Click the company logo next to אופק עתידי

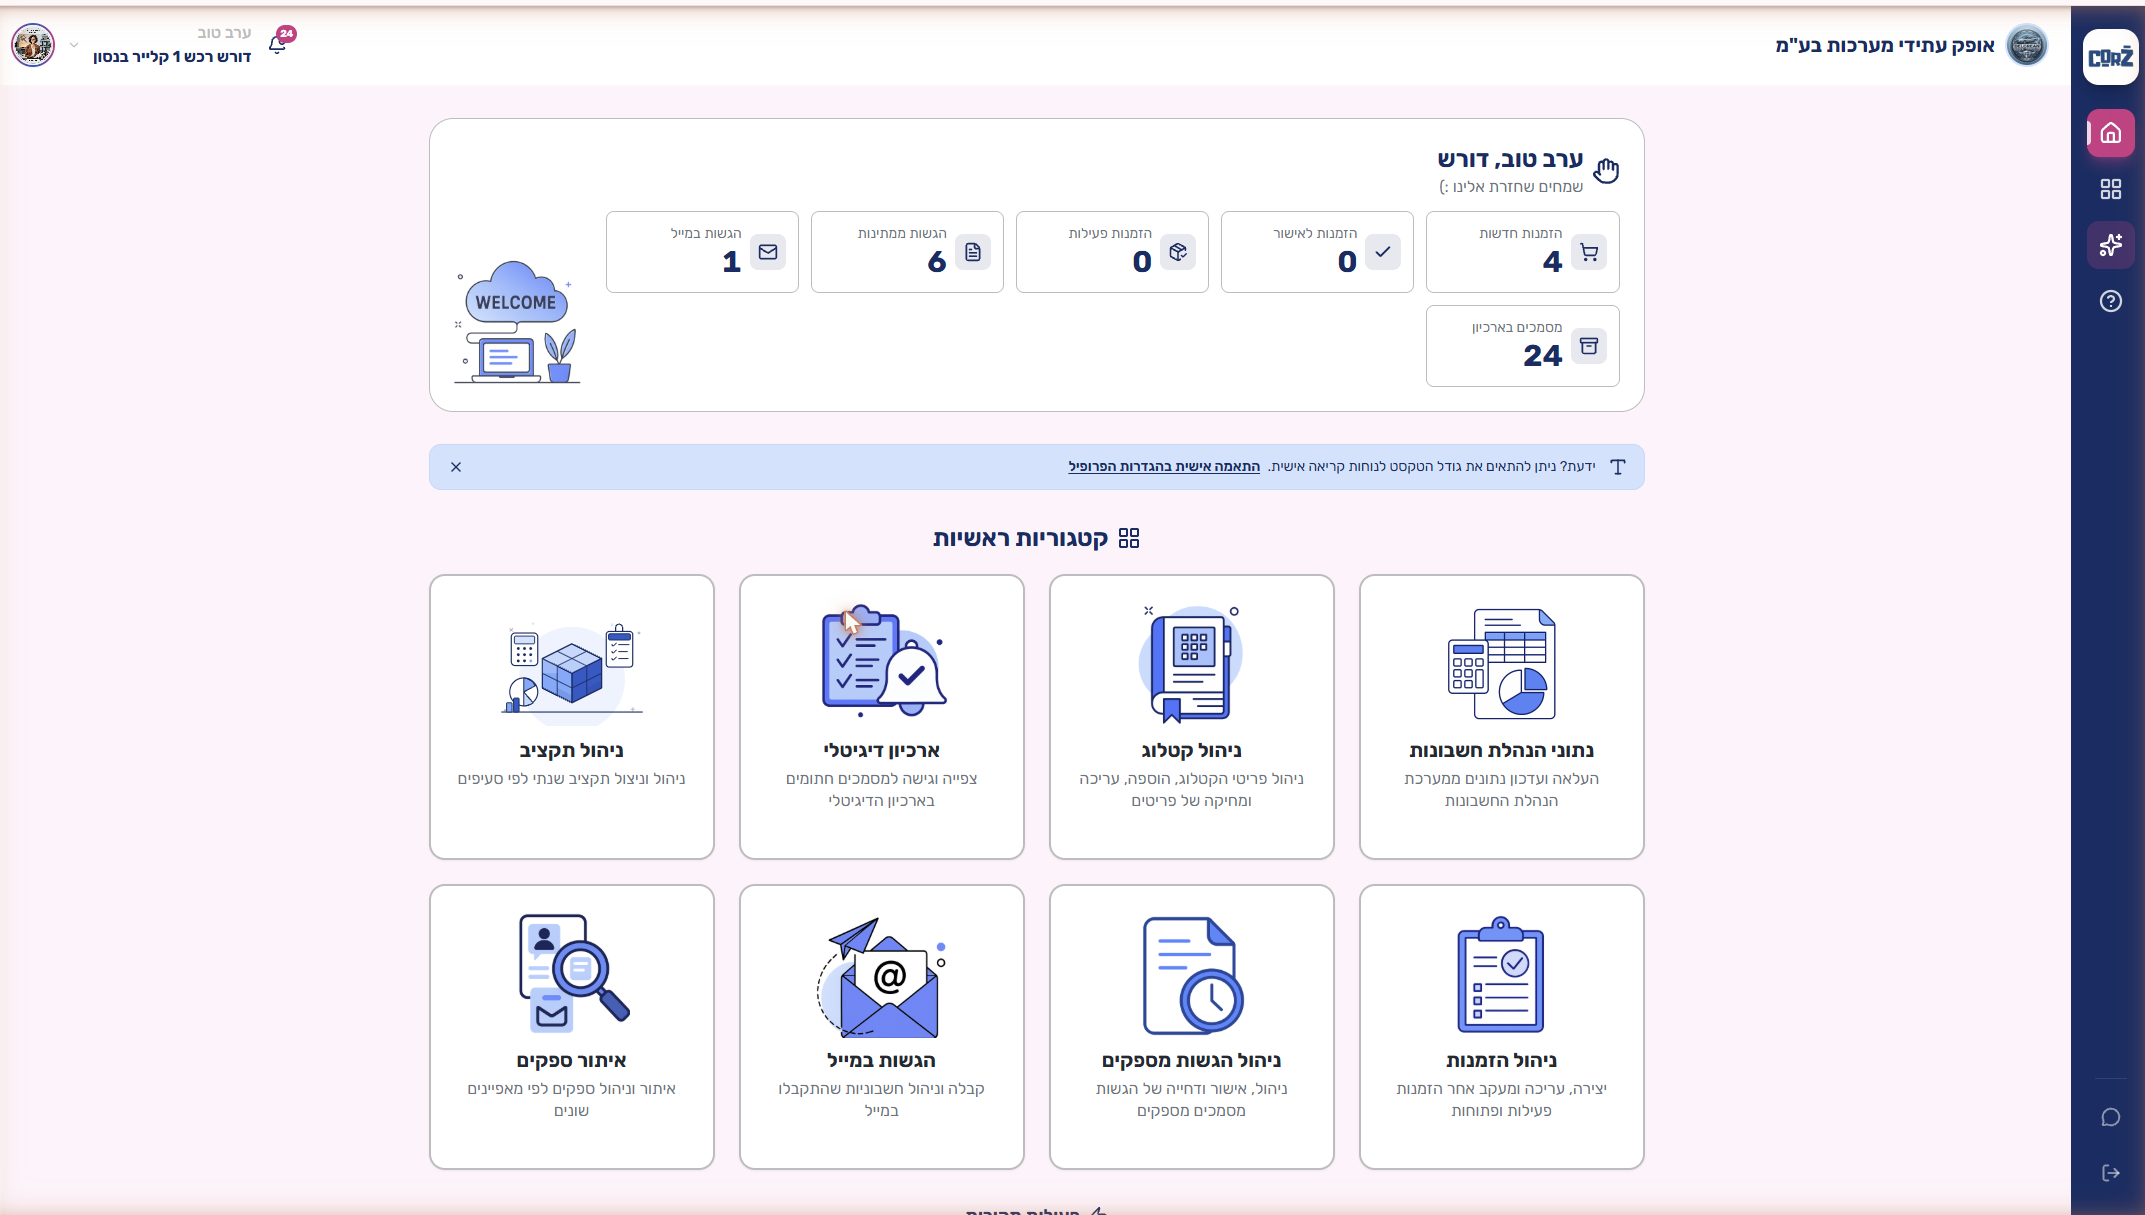(x=2027, y=45)
